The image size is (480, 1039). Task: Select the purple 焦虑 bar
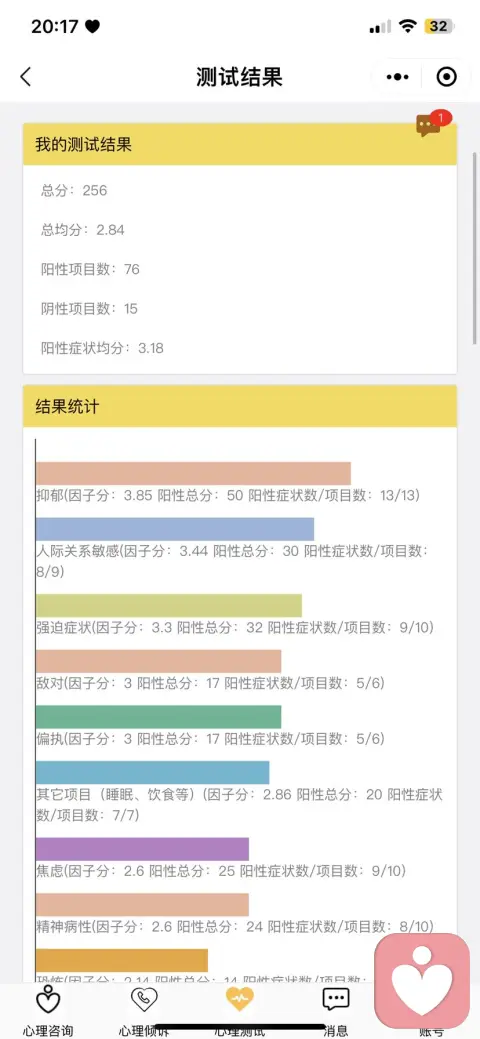(143, 849)
